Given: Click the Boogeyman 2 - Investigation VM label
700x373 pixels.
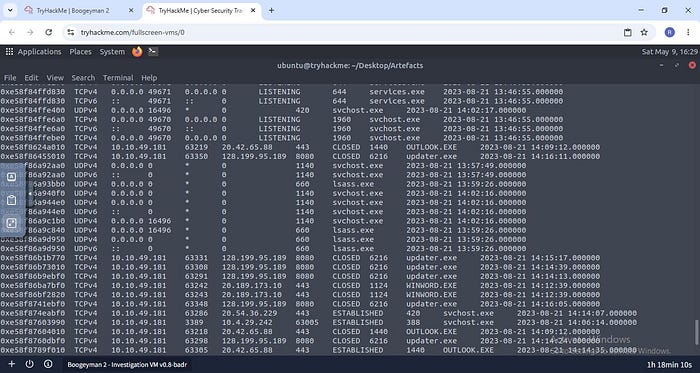Looking at the screenshot, I should click(127, 365).
